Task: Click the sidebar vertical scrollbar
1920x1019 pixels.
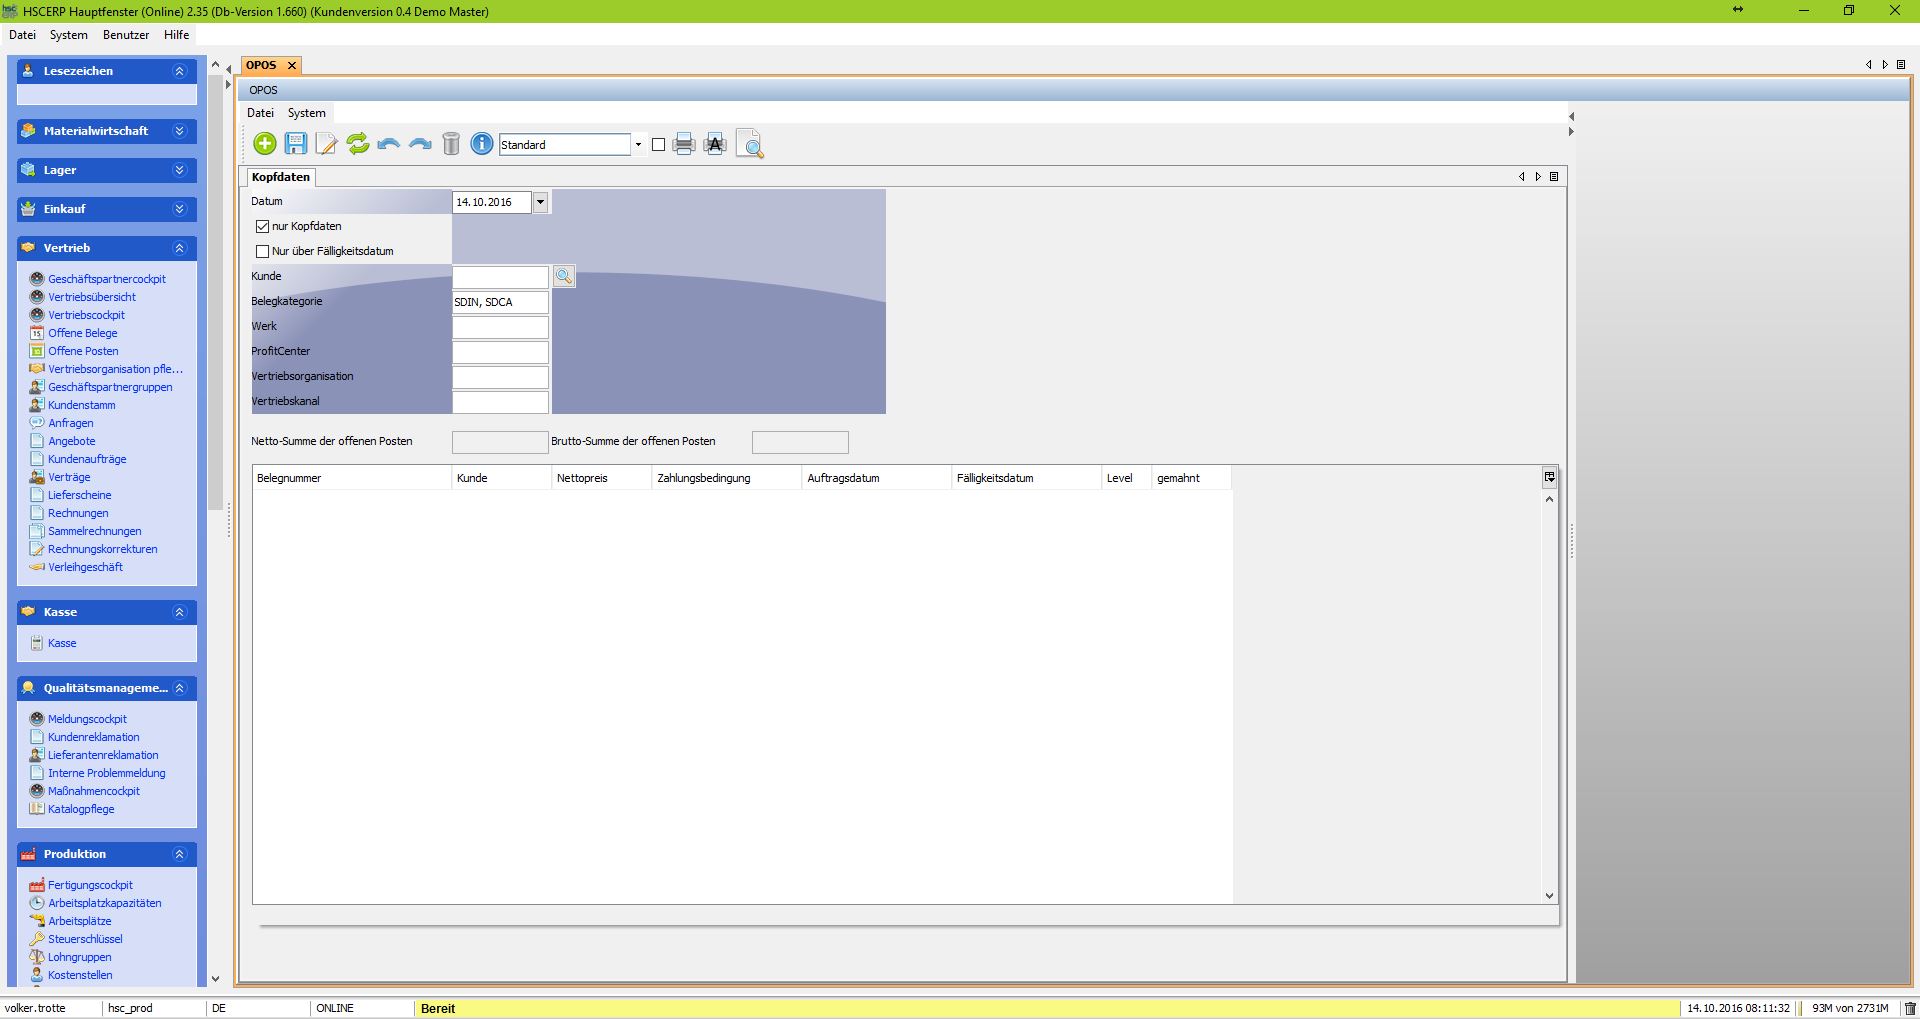Action: 215,300
